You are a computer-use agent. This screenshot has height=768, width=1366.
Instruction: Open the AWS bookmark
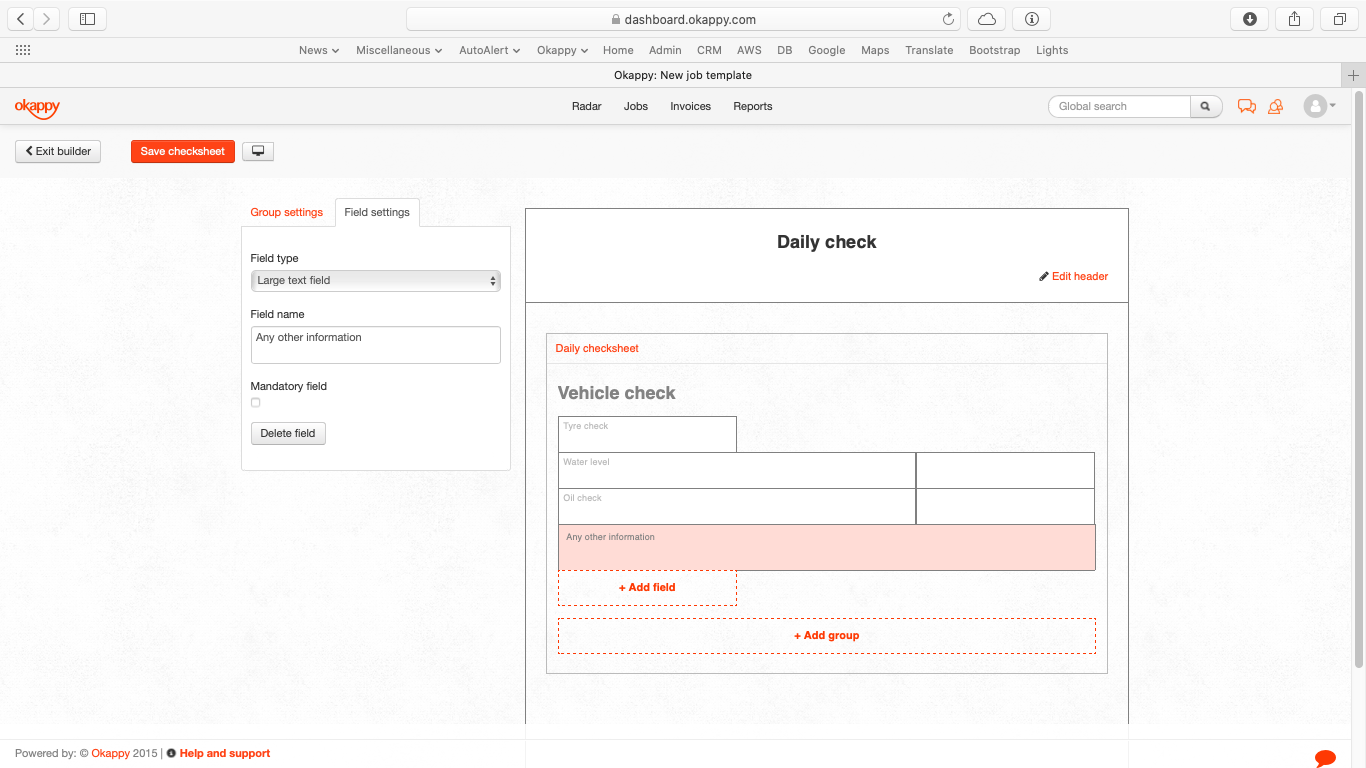coord(749,50)
